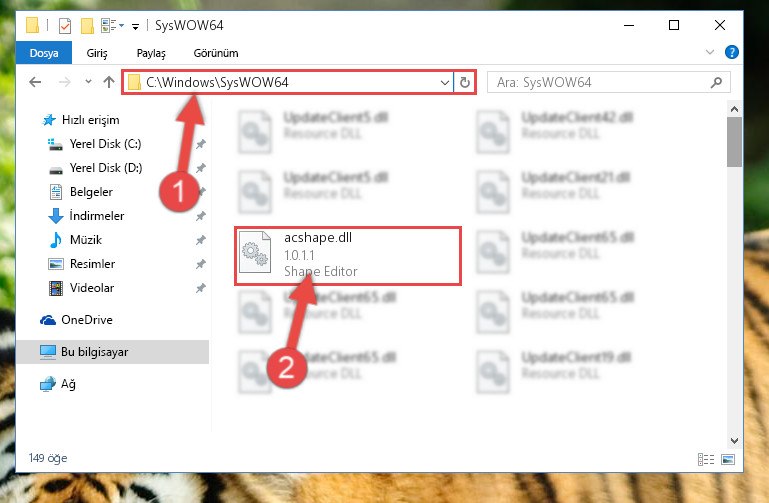Select the acshape.dll file

click(x=348, y=255)
